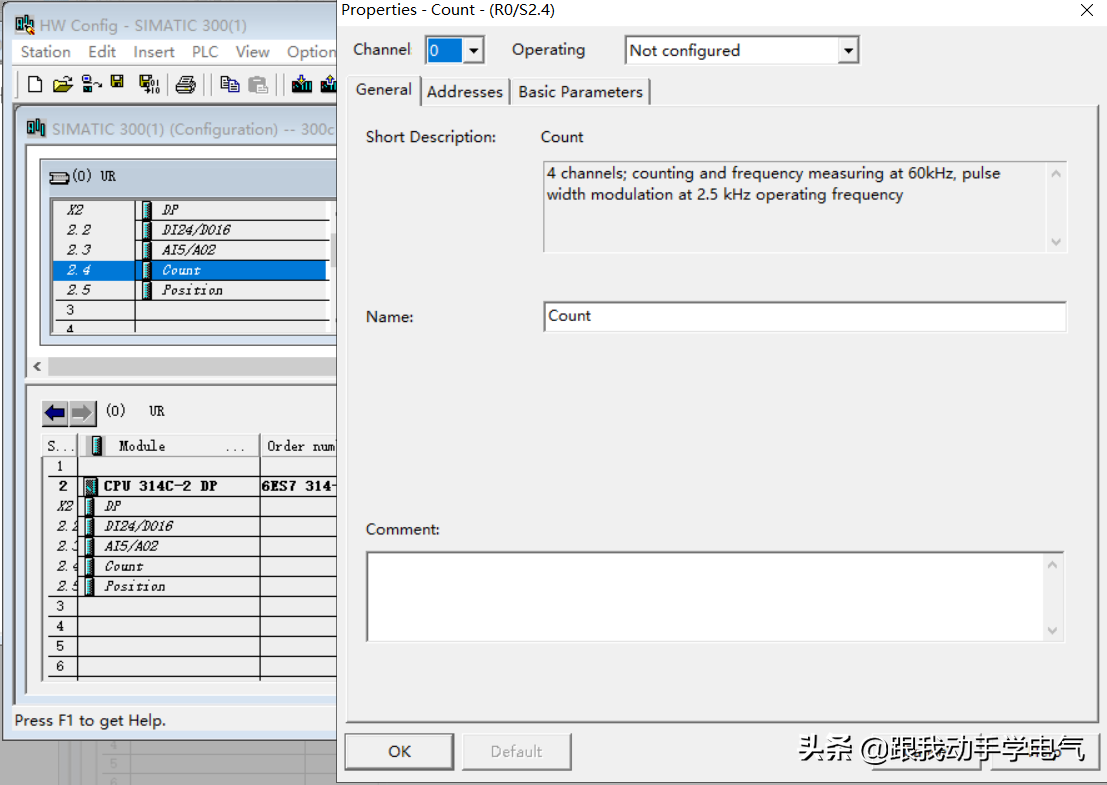Viewport: 1107px width, 785px height.
Task: Click the Open station folder icon
Action: [x=62, y=84]
